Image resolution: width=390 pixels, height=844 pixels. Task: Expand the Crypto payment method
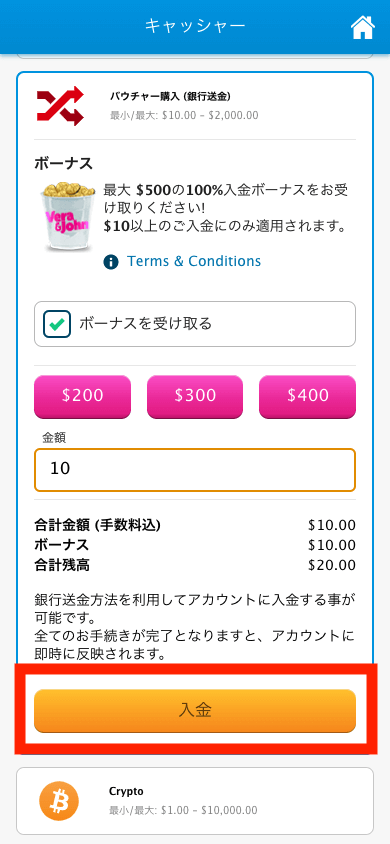coord(195,801)
